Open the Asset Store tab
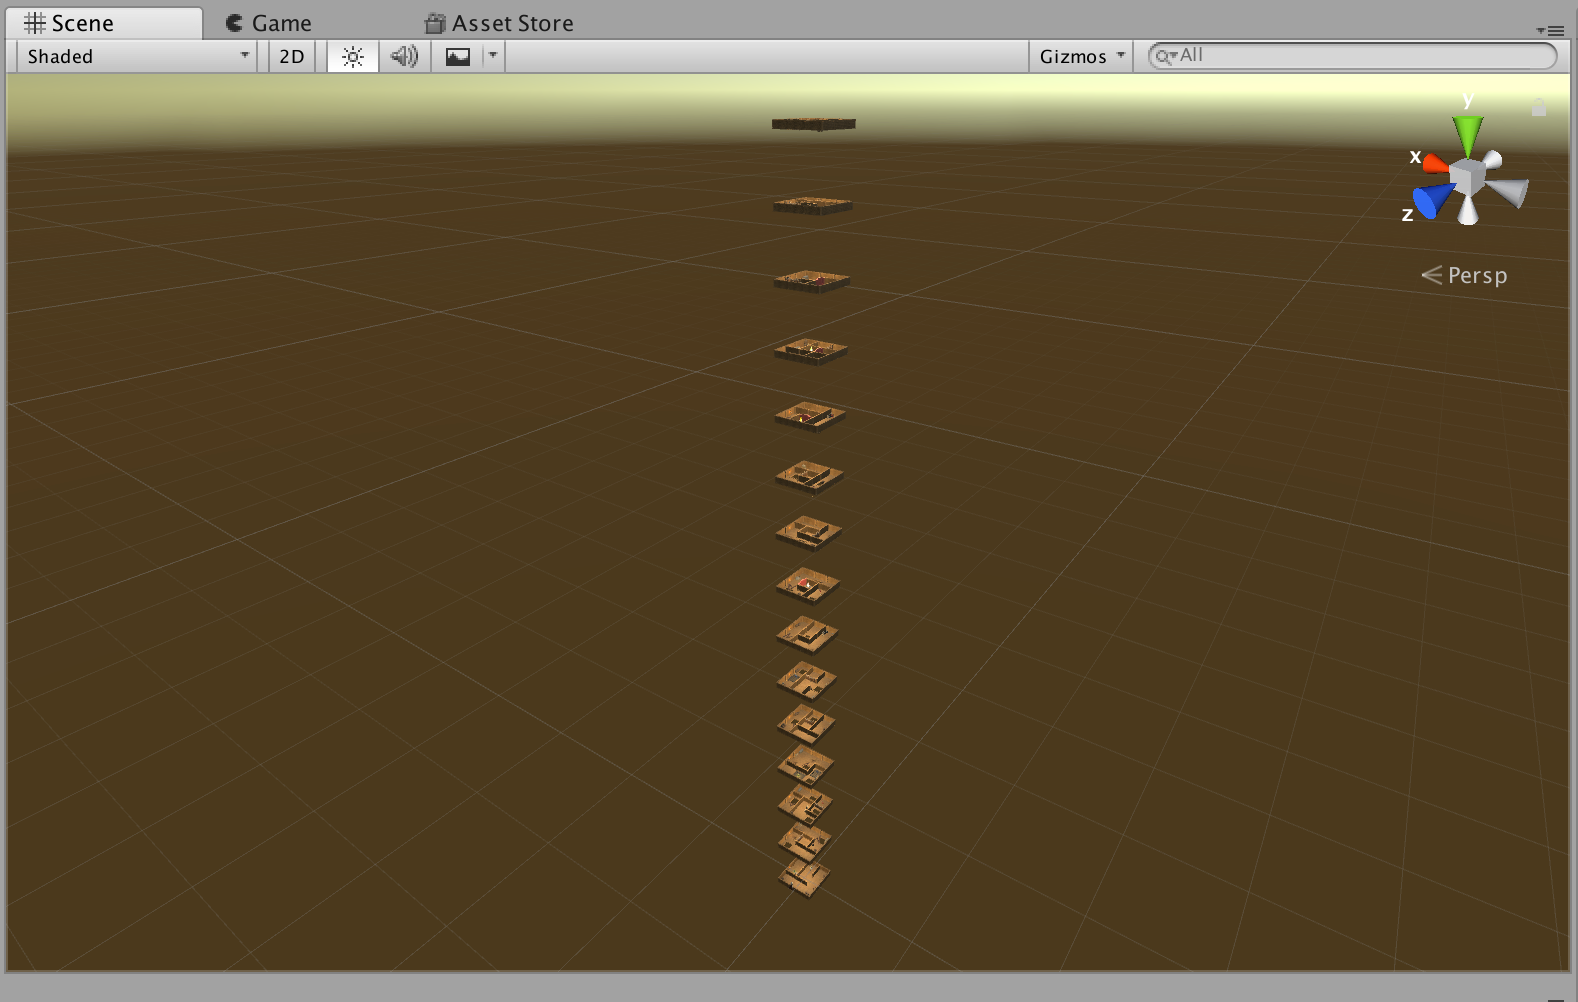The image size is (1578, 1002). (499, 23)
